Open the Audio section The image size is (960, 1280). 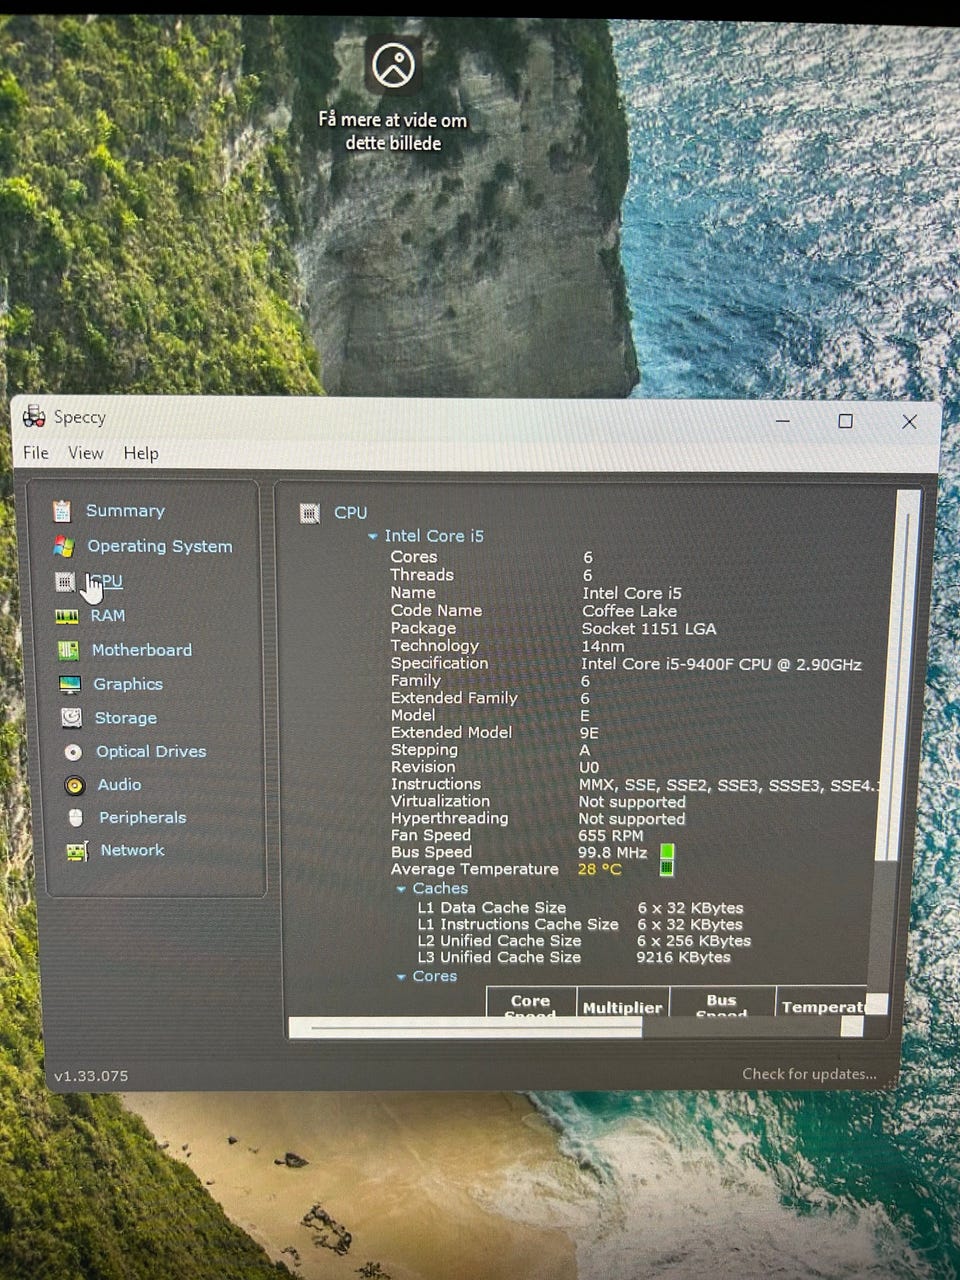pyautogui.click(x=119, y=785)
